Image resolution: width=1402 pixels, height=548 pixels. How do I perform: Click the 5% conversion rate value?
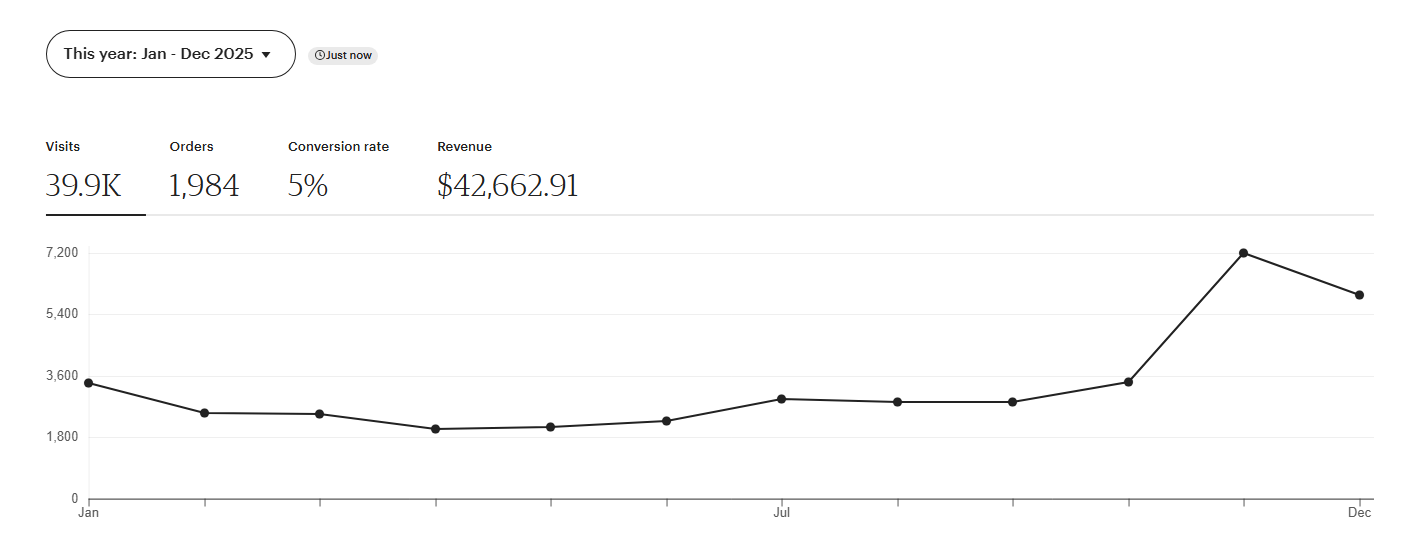[308, 186]
